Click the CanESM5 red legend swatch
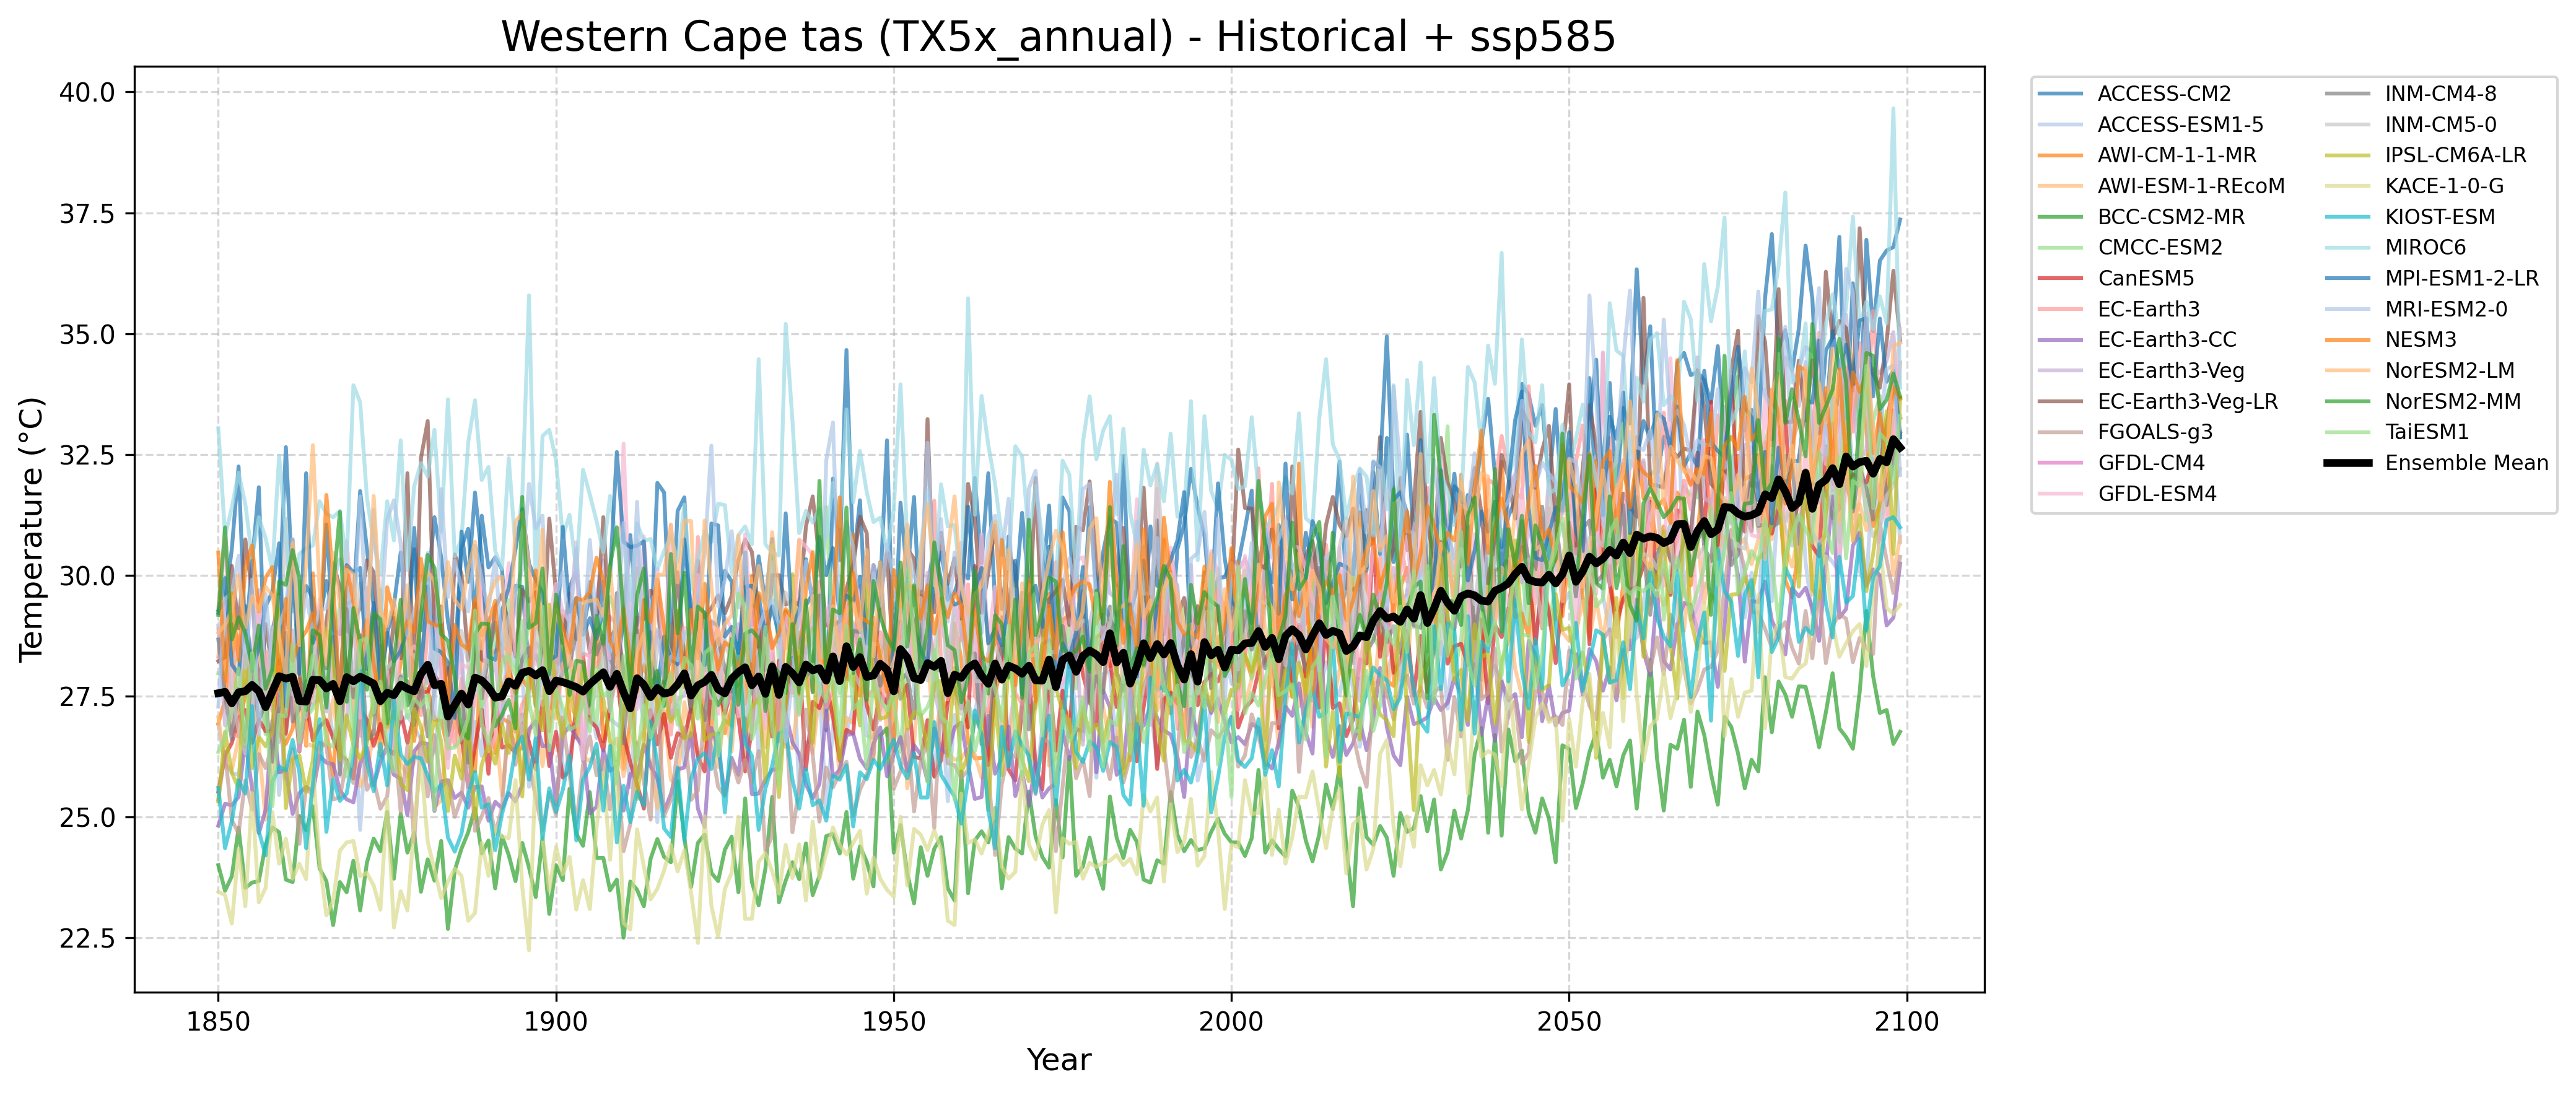 coord(2059,278)
